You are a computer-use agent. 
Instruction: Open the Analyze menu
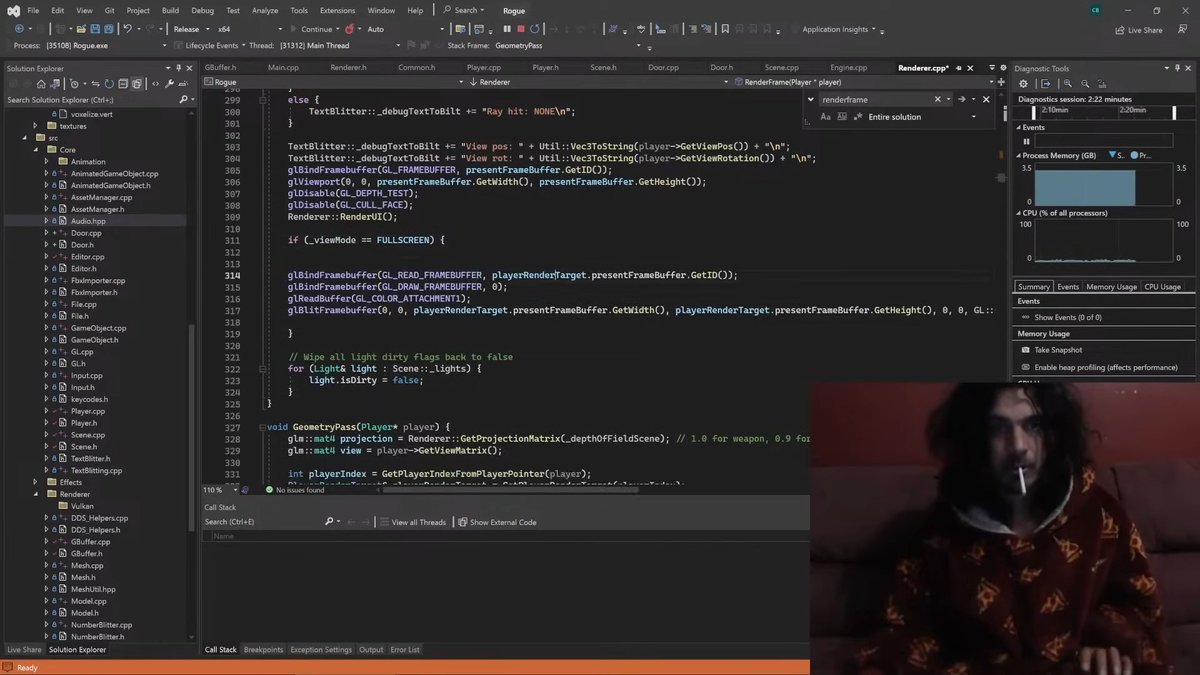coord(265,10)
